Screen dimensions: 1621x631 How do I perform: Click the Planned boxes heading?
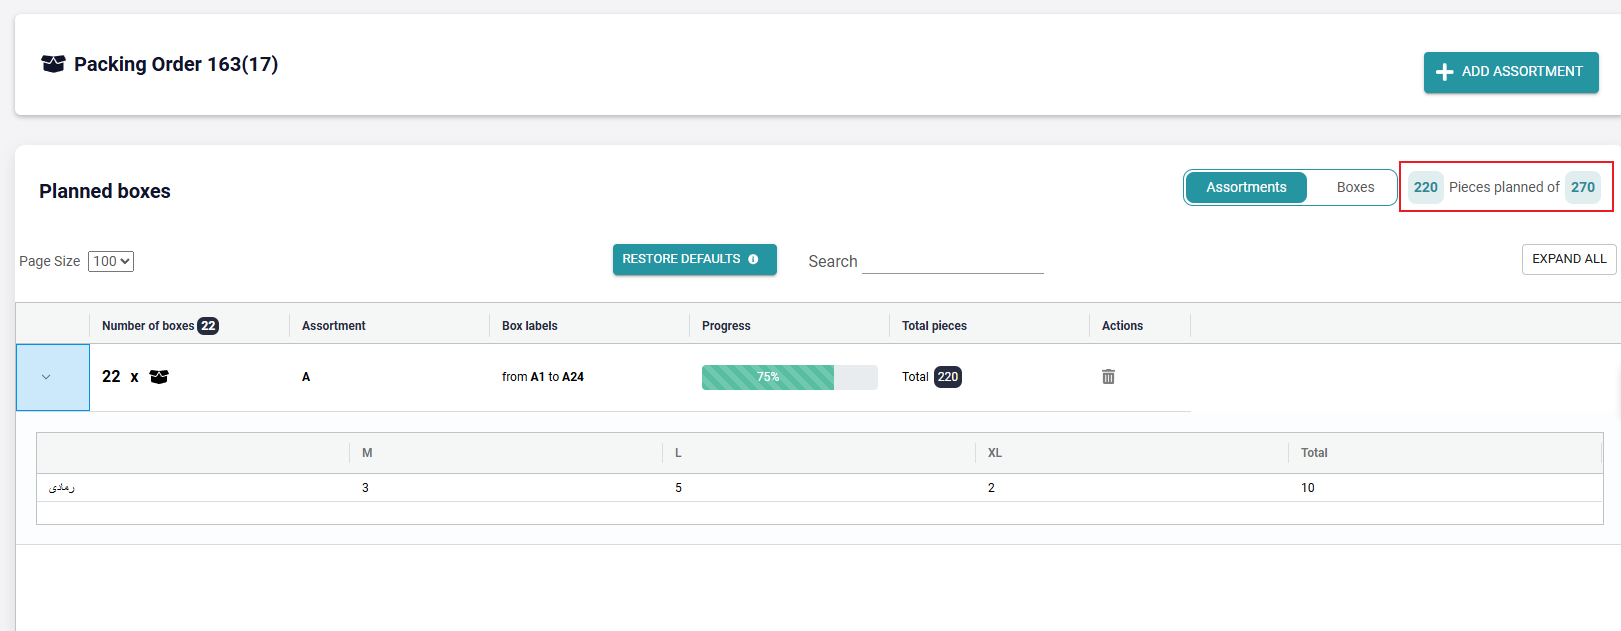pos(105,191)
